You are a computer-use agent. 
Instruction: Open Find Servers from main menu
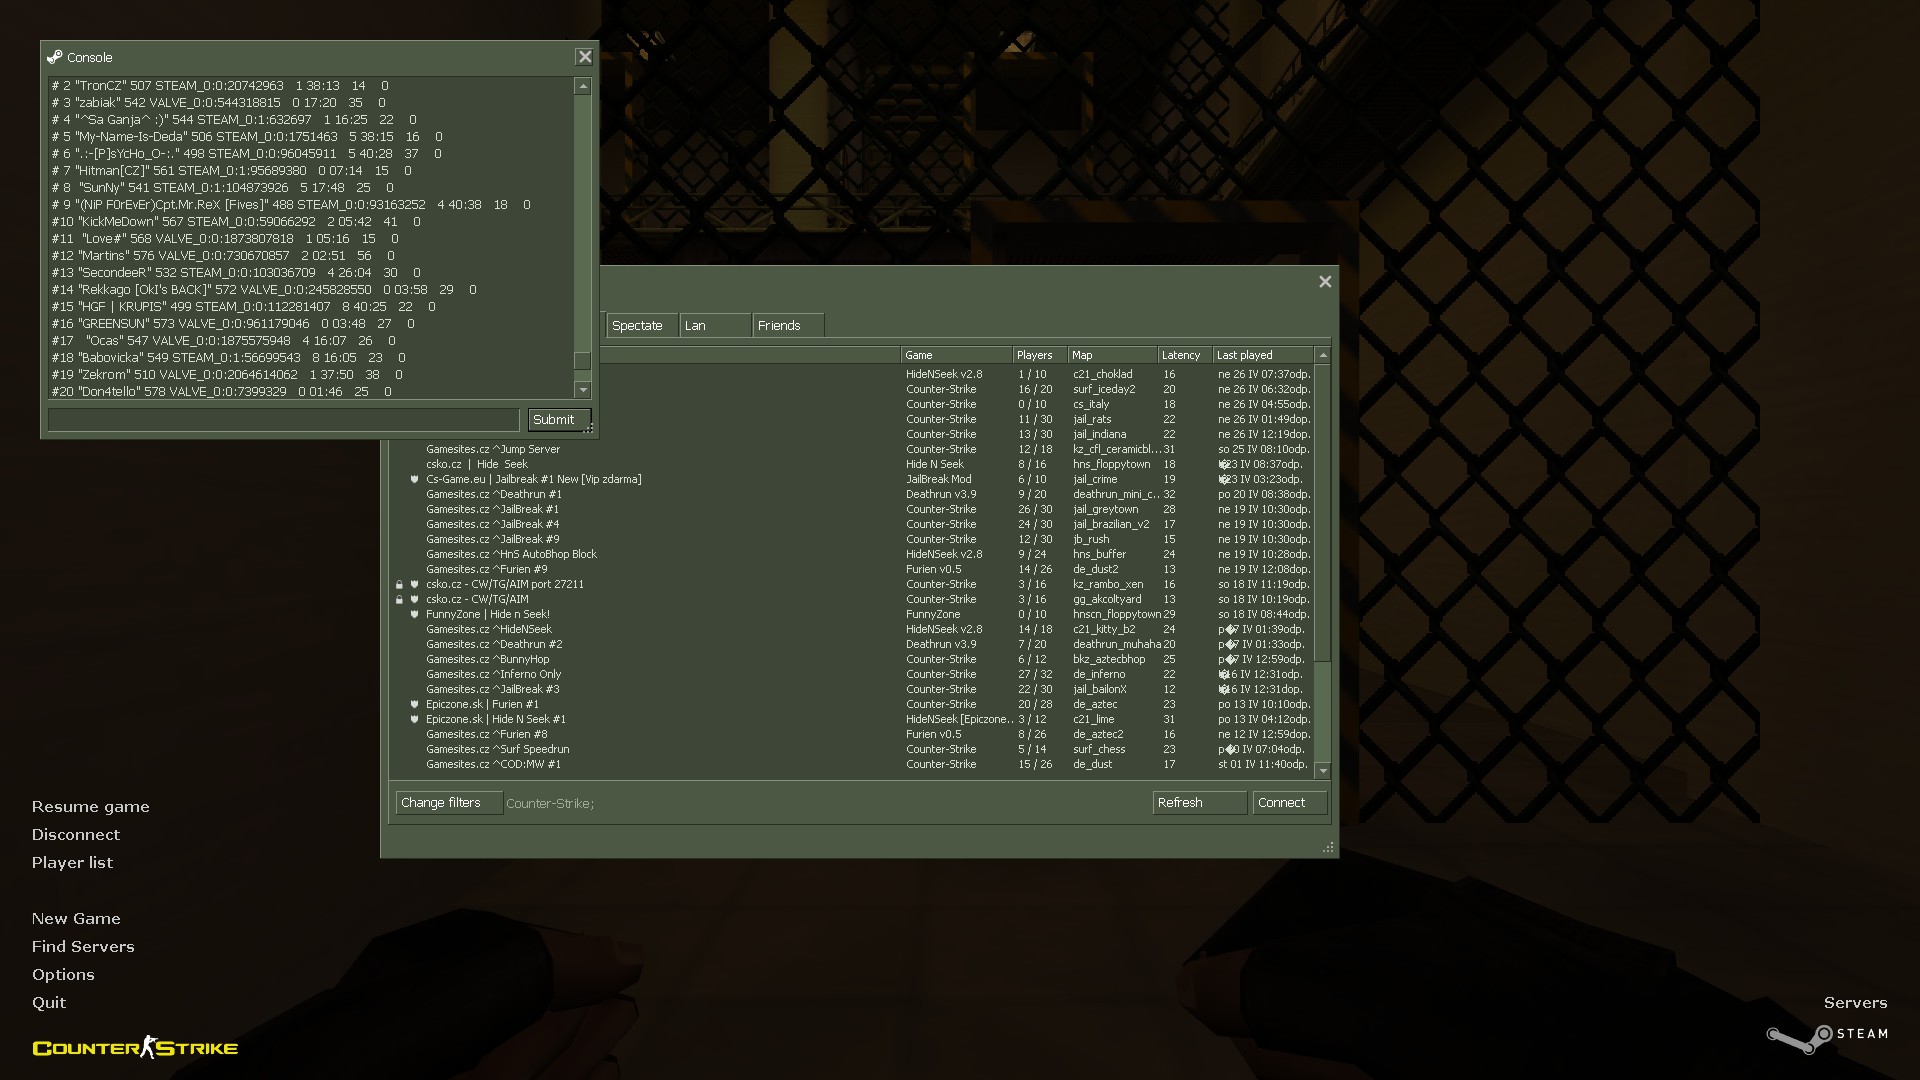pyautogui.click(x=83, y=947)
